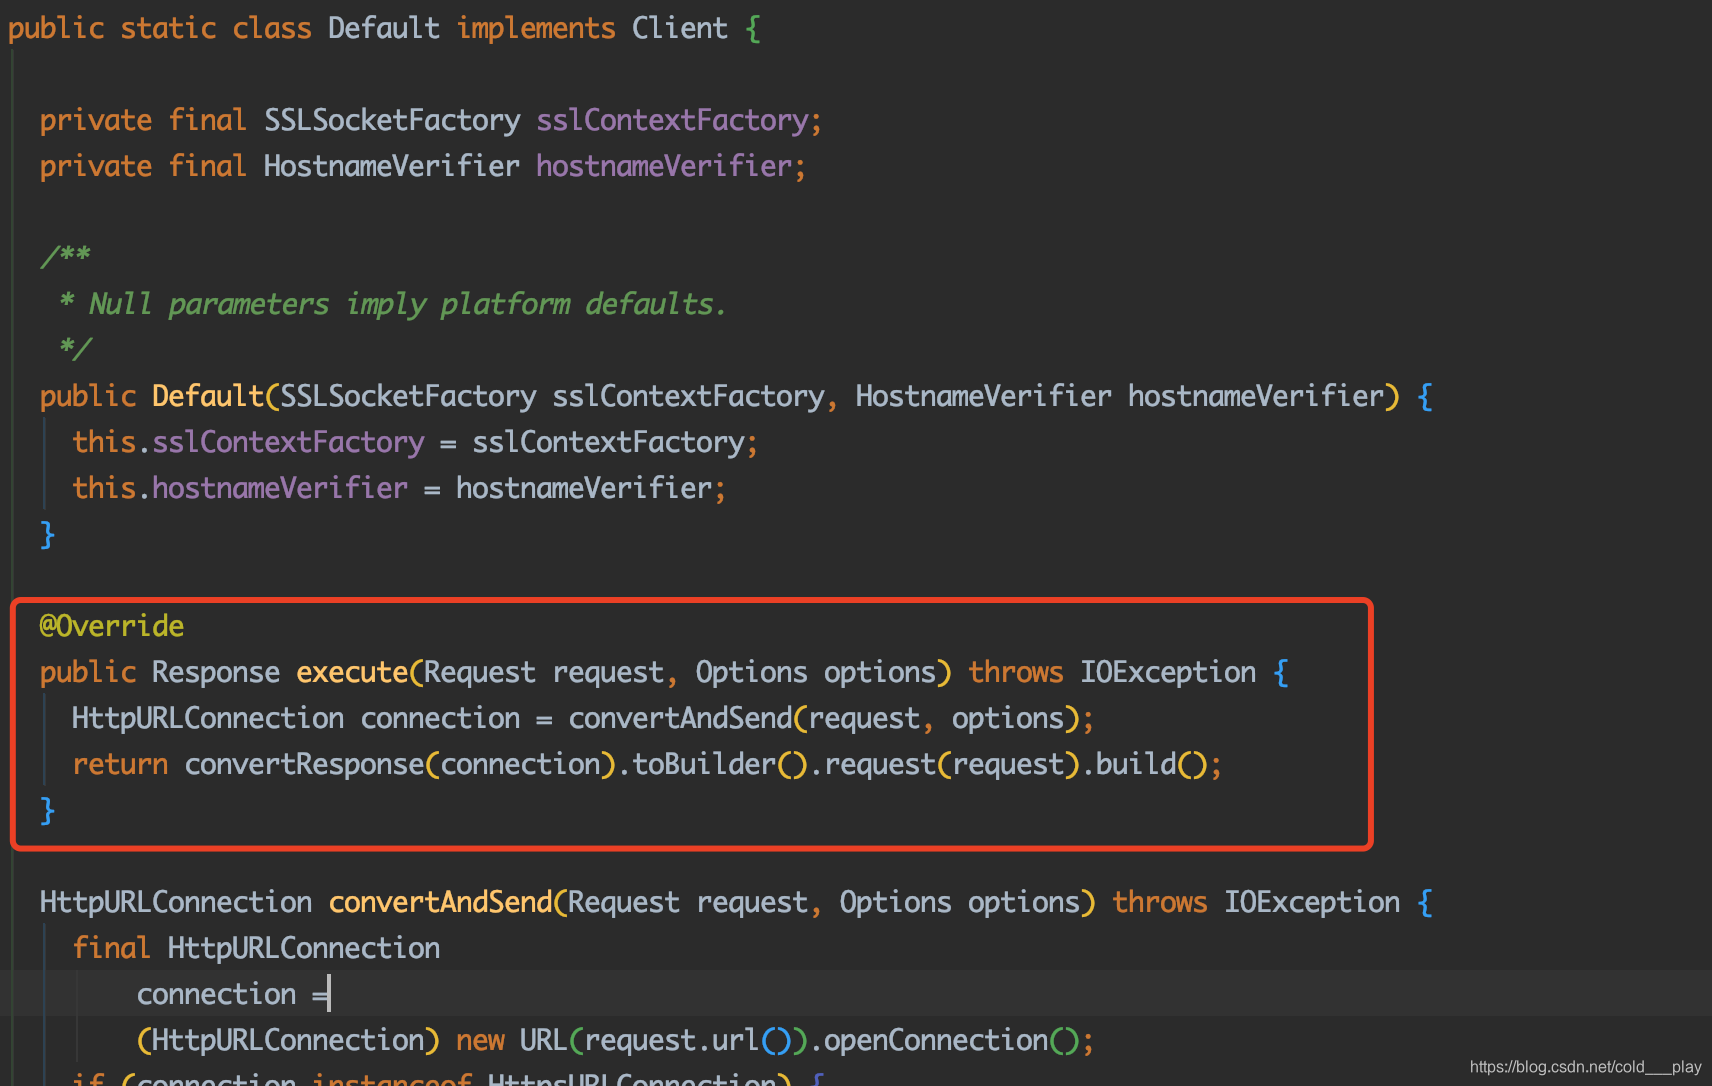Click the return keyword in execute

click(120, 764)
